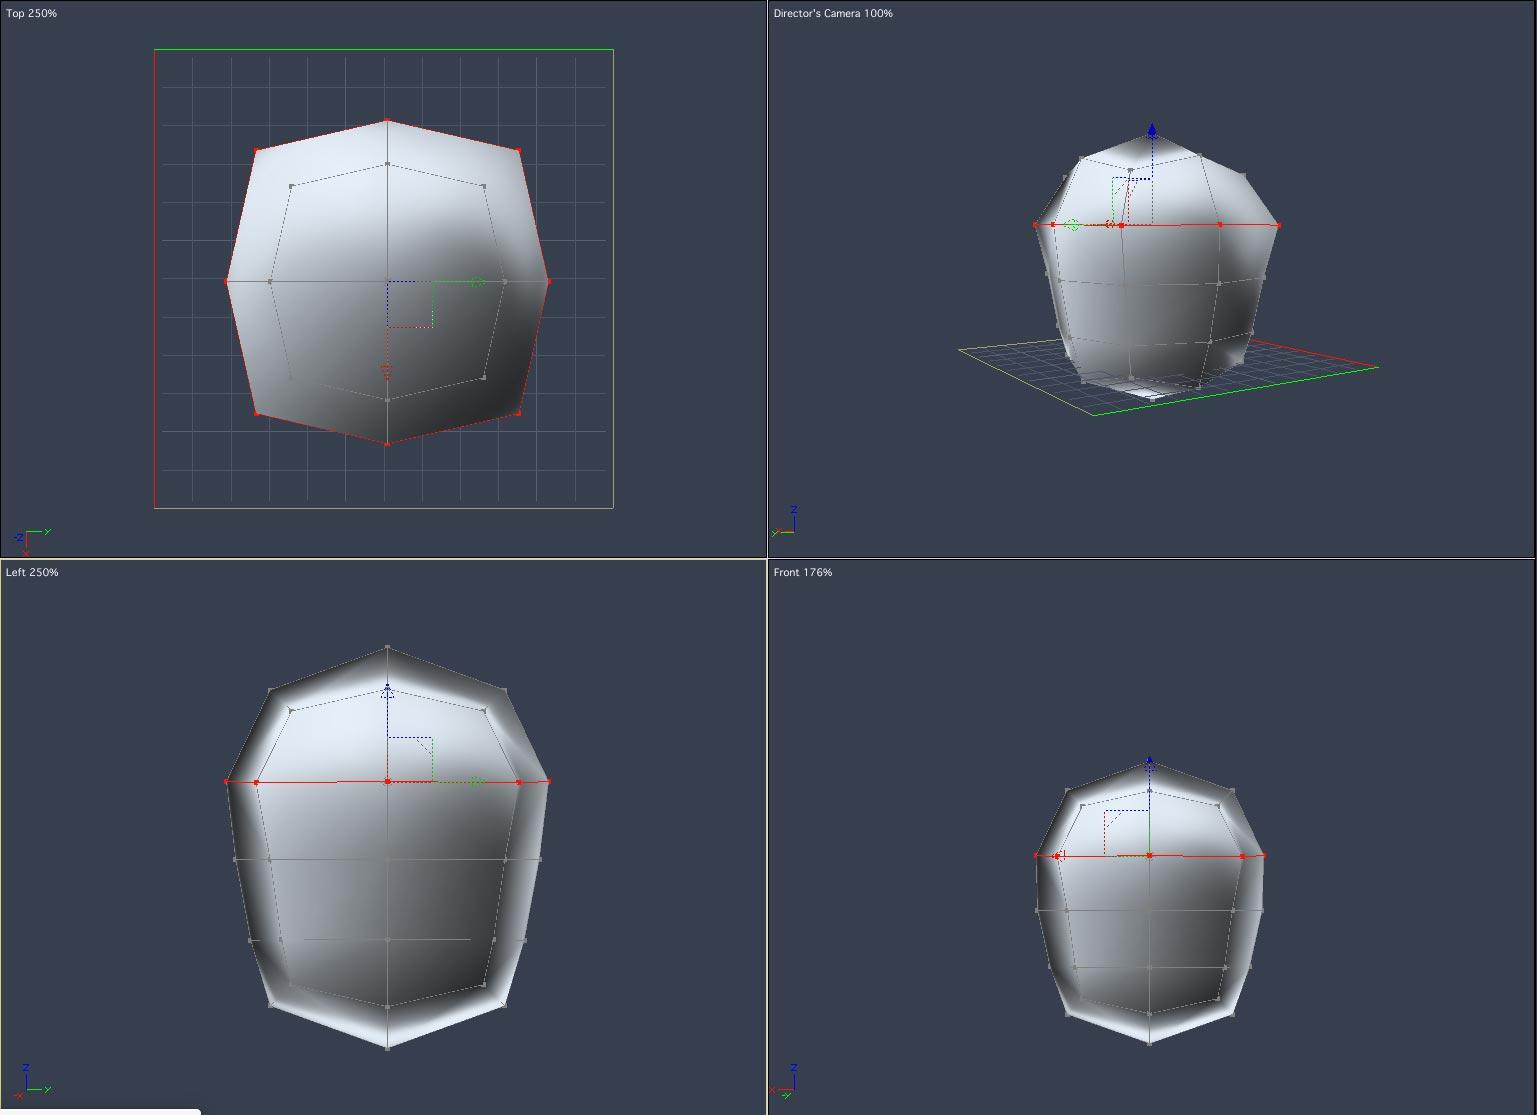Grab the green Y-axis handle in Top view
This screenshot has width=1537, height=1115.
click(x=478, y=282)
